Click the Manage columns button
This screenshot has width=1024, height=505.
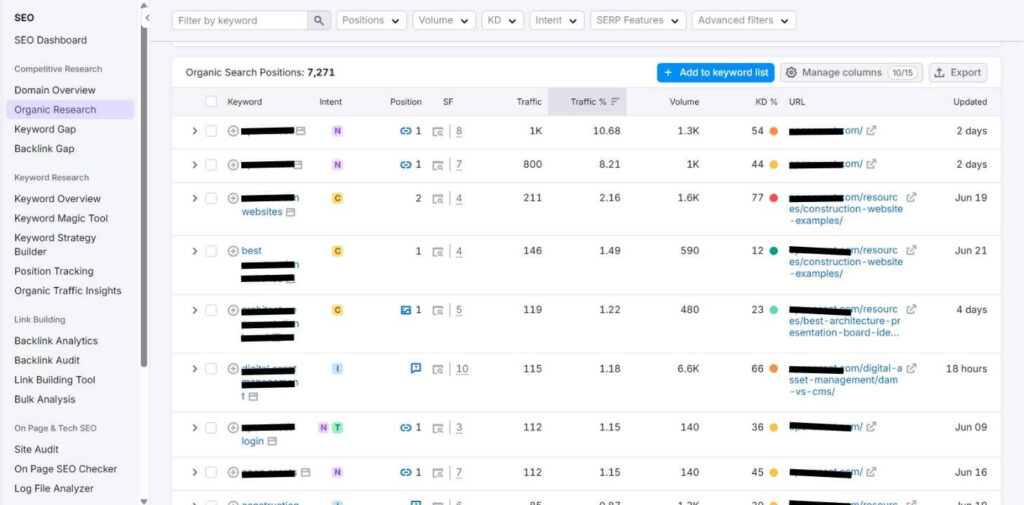pos(851,73)
